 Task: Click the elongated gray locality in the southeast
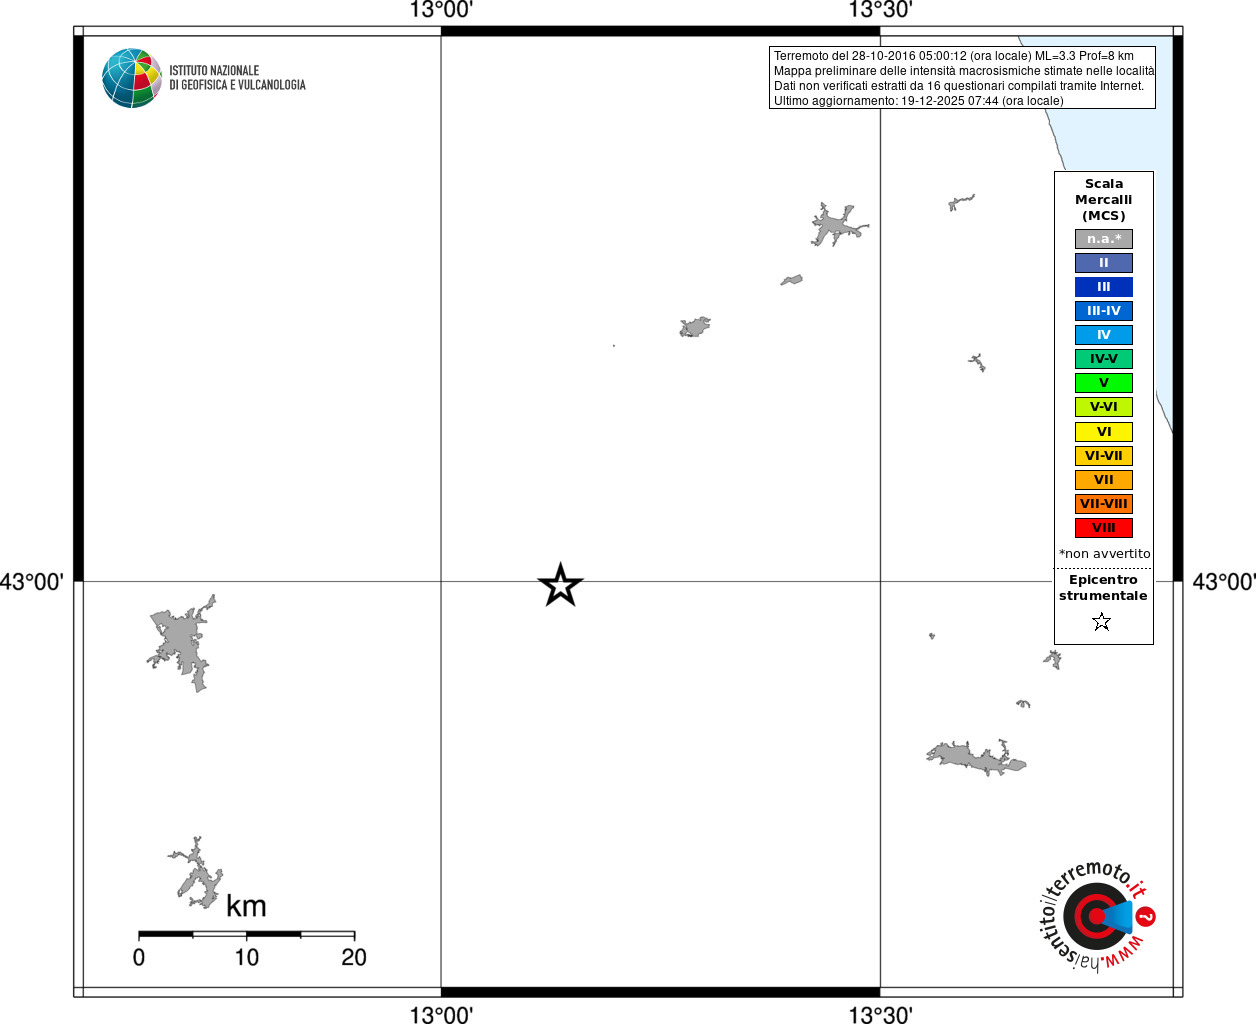[975, 758]
